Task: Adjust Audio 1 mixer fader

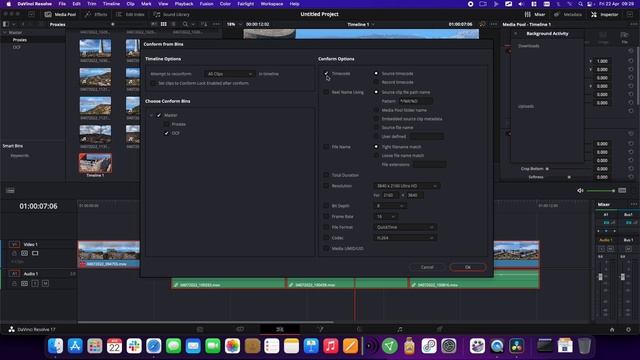Action: coord(600,277)
